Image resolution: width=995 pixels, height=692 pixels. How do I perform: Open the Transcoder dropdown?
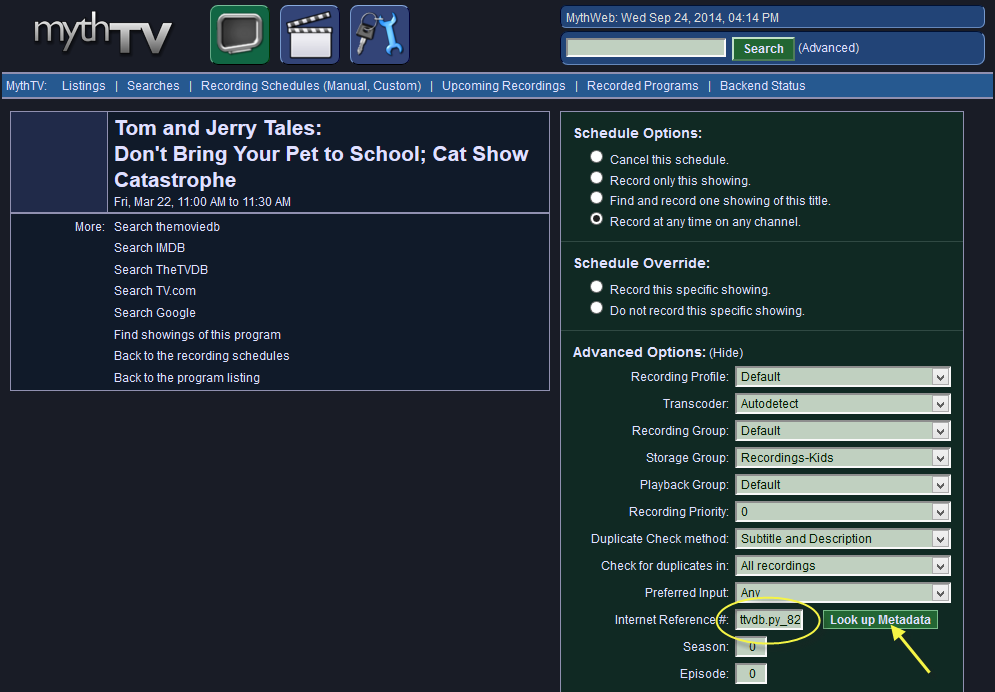coord(843,404)
